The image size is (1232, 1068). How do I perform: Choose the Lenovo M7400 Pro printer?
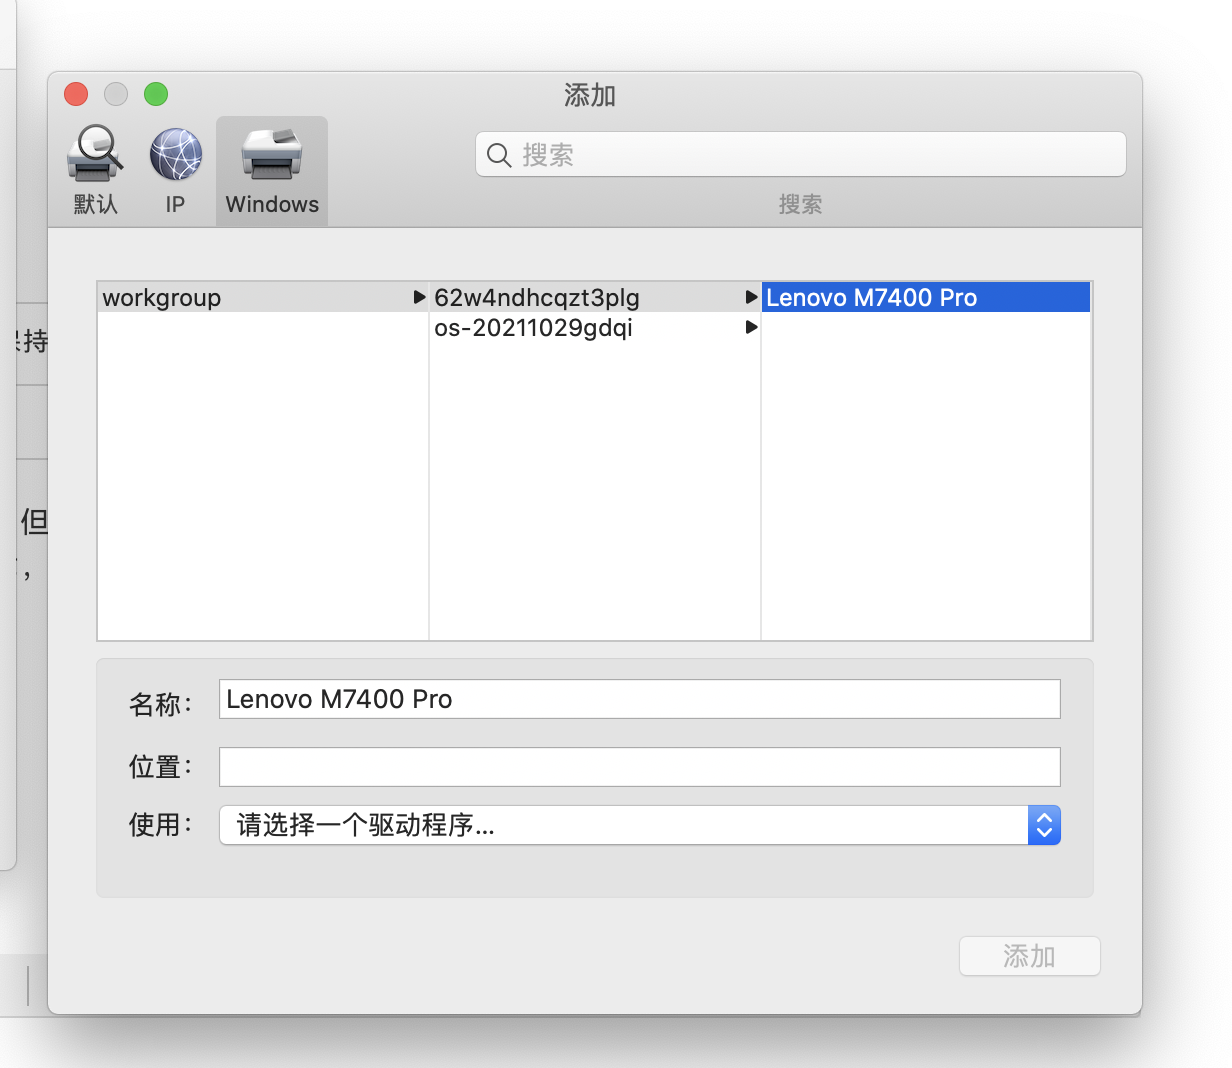[x=872, y=298]
